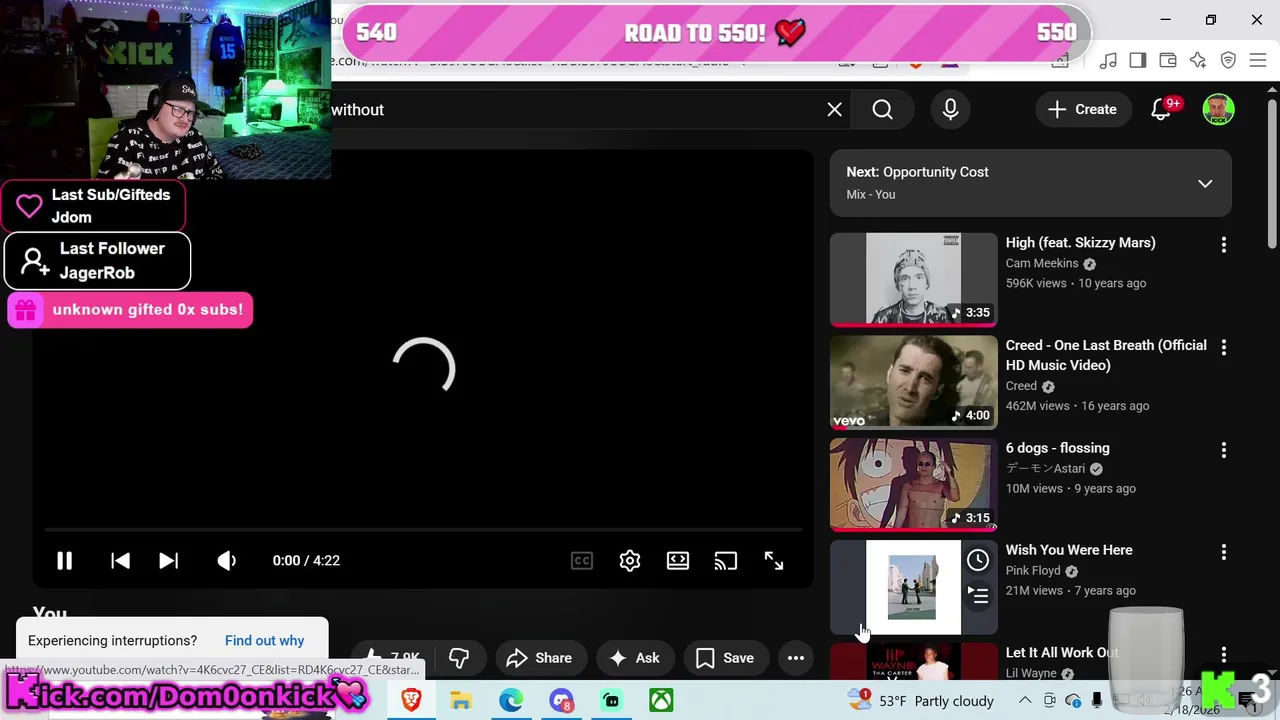This screenshot has width=1280, height=720.
Task: Mute the video player volume
Action: tap(227, 561)
